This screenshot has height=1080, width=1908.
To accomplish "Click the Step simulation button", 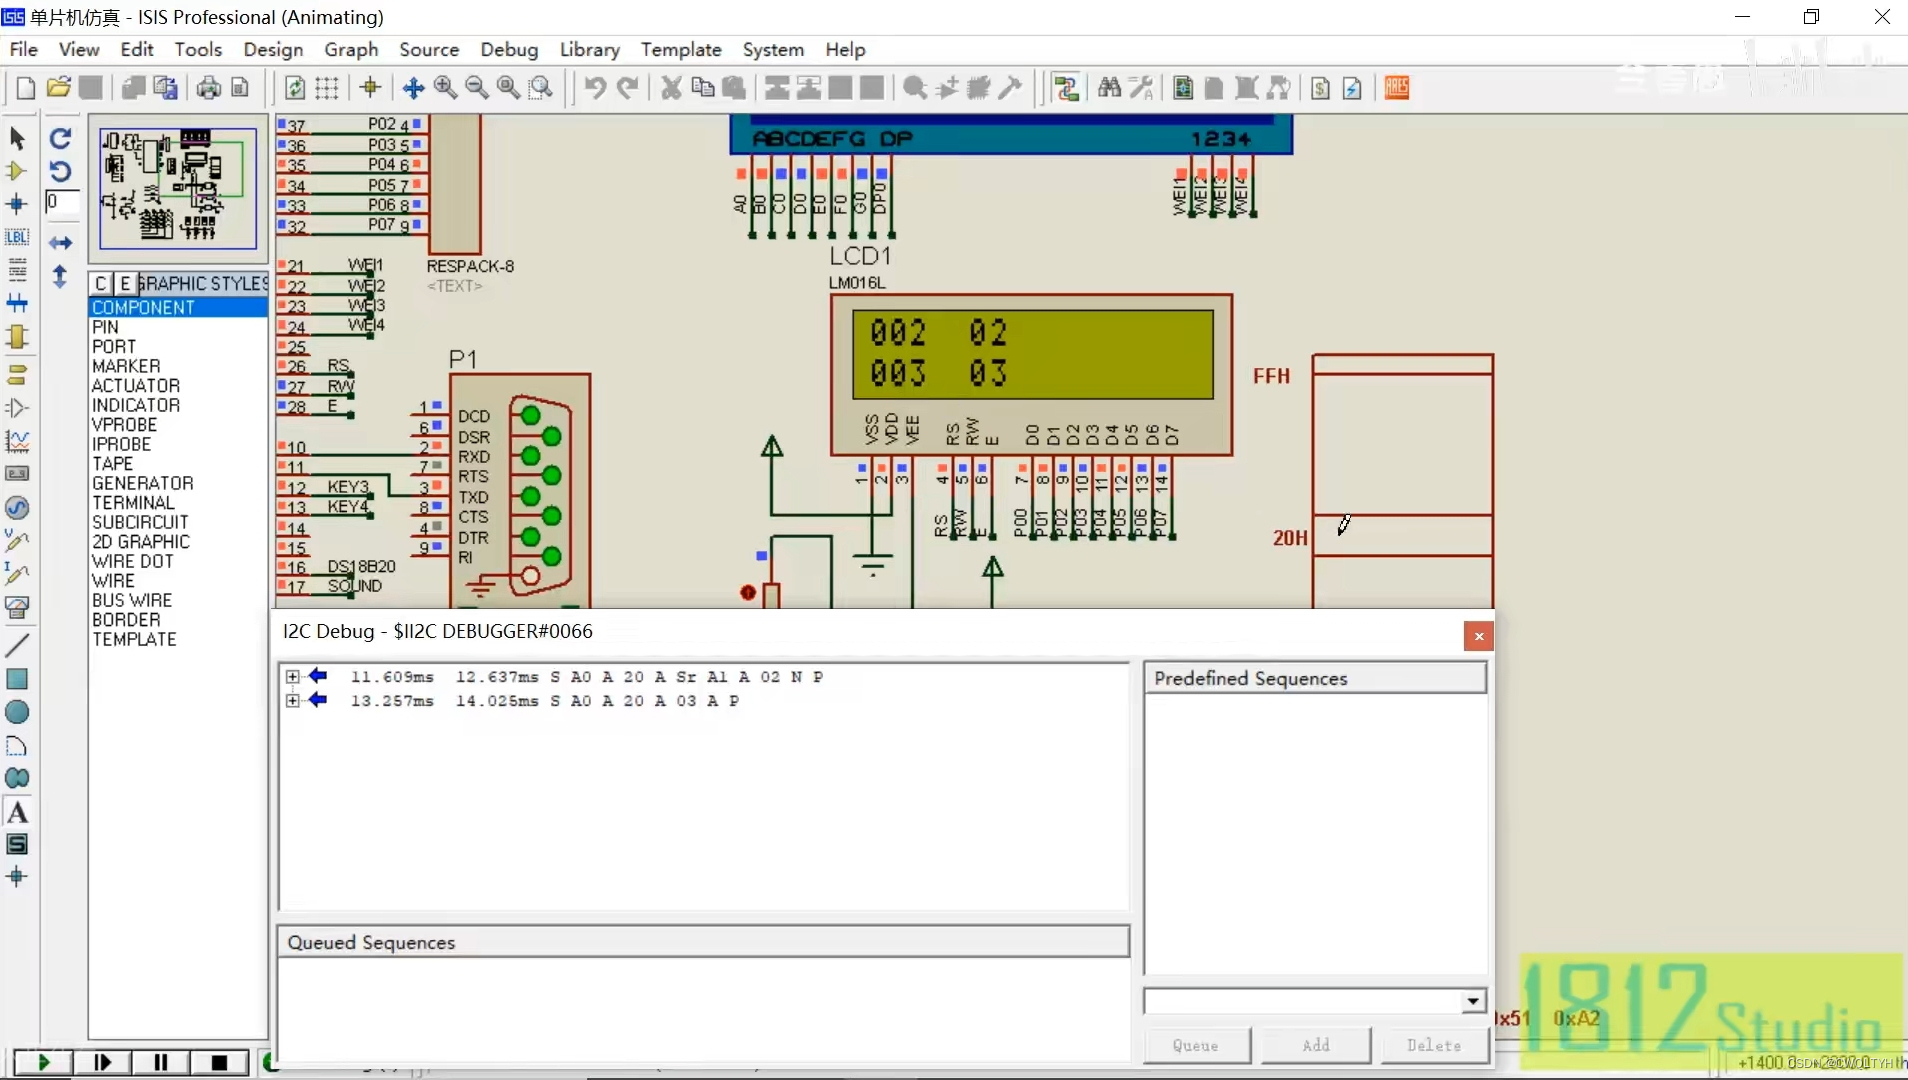I will [102, 1062].
